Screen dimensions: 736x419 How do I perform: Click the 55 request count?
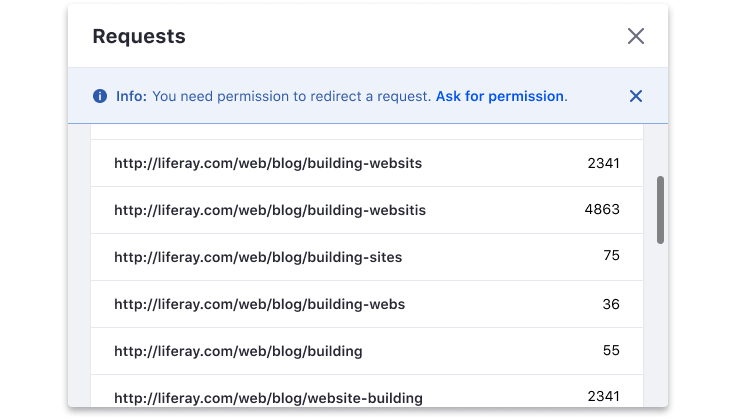(611, 350)
